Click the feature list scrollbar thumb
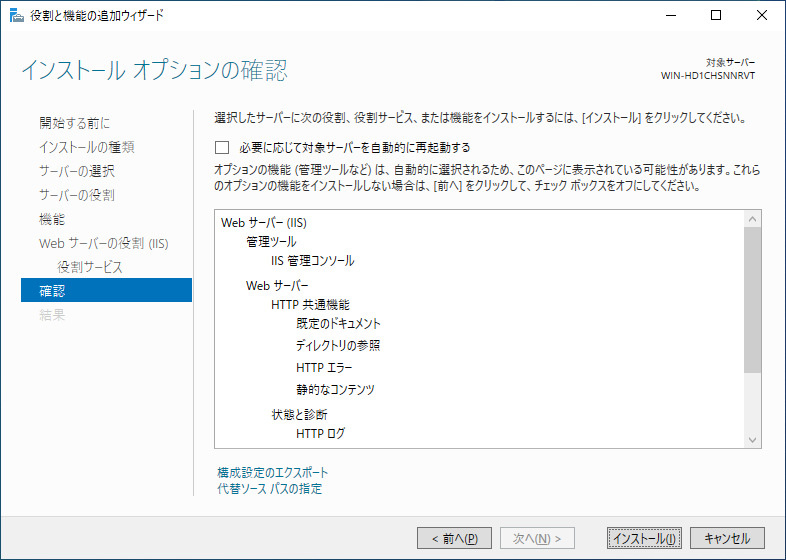The height and width of the screenshot is (560, 786). (752, 300)
